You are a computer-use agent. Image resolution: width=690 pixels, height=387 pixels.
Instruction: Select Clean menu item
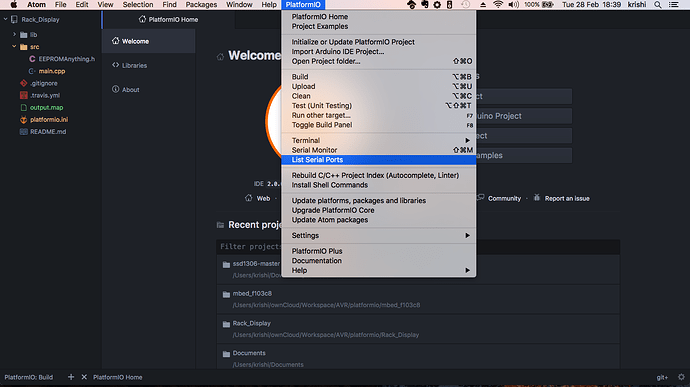[378, 96]
